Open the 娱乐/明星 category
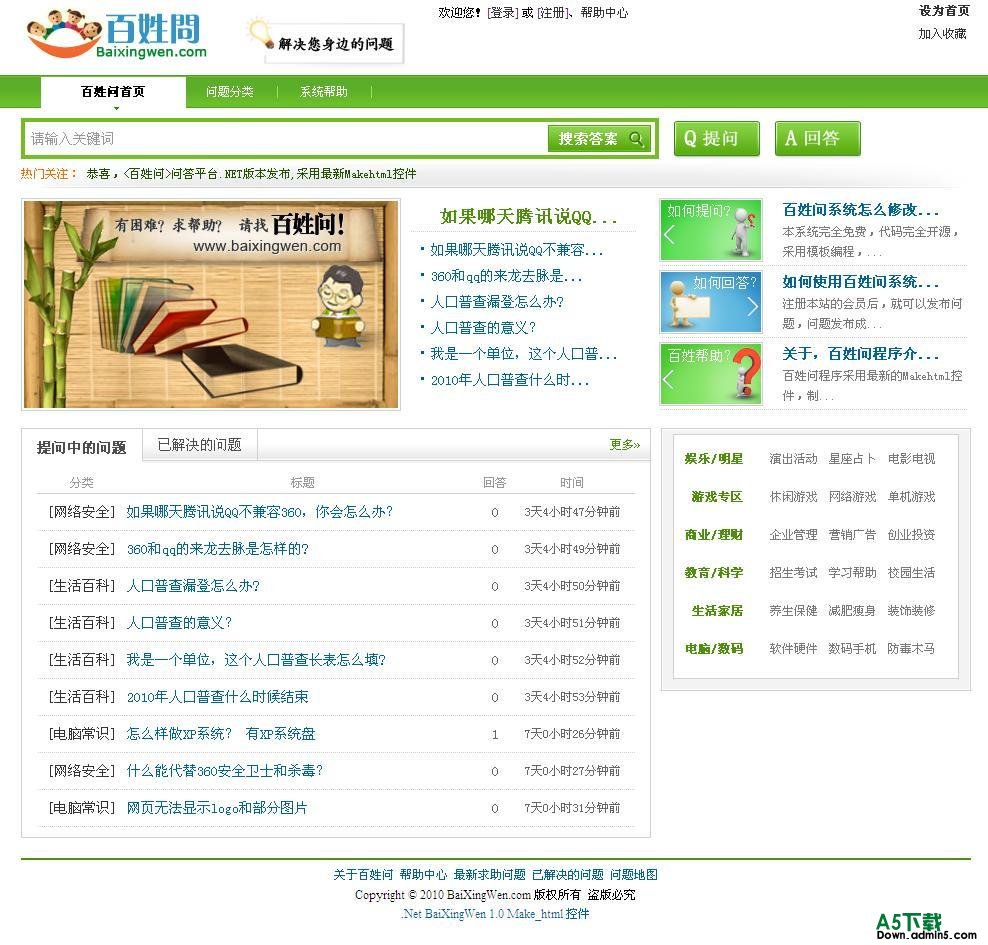 click(714, 459)
